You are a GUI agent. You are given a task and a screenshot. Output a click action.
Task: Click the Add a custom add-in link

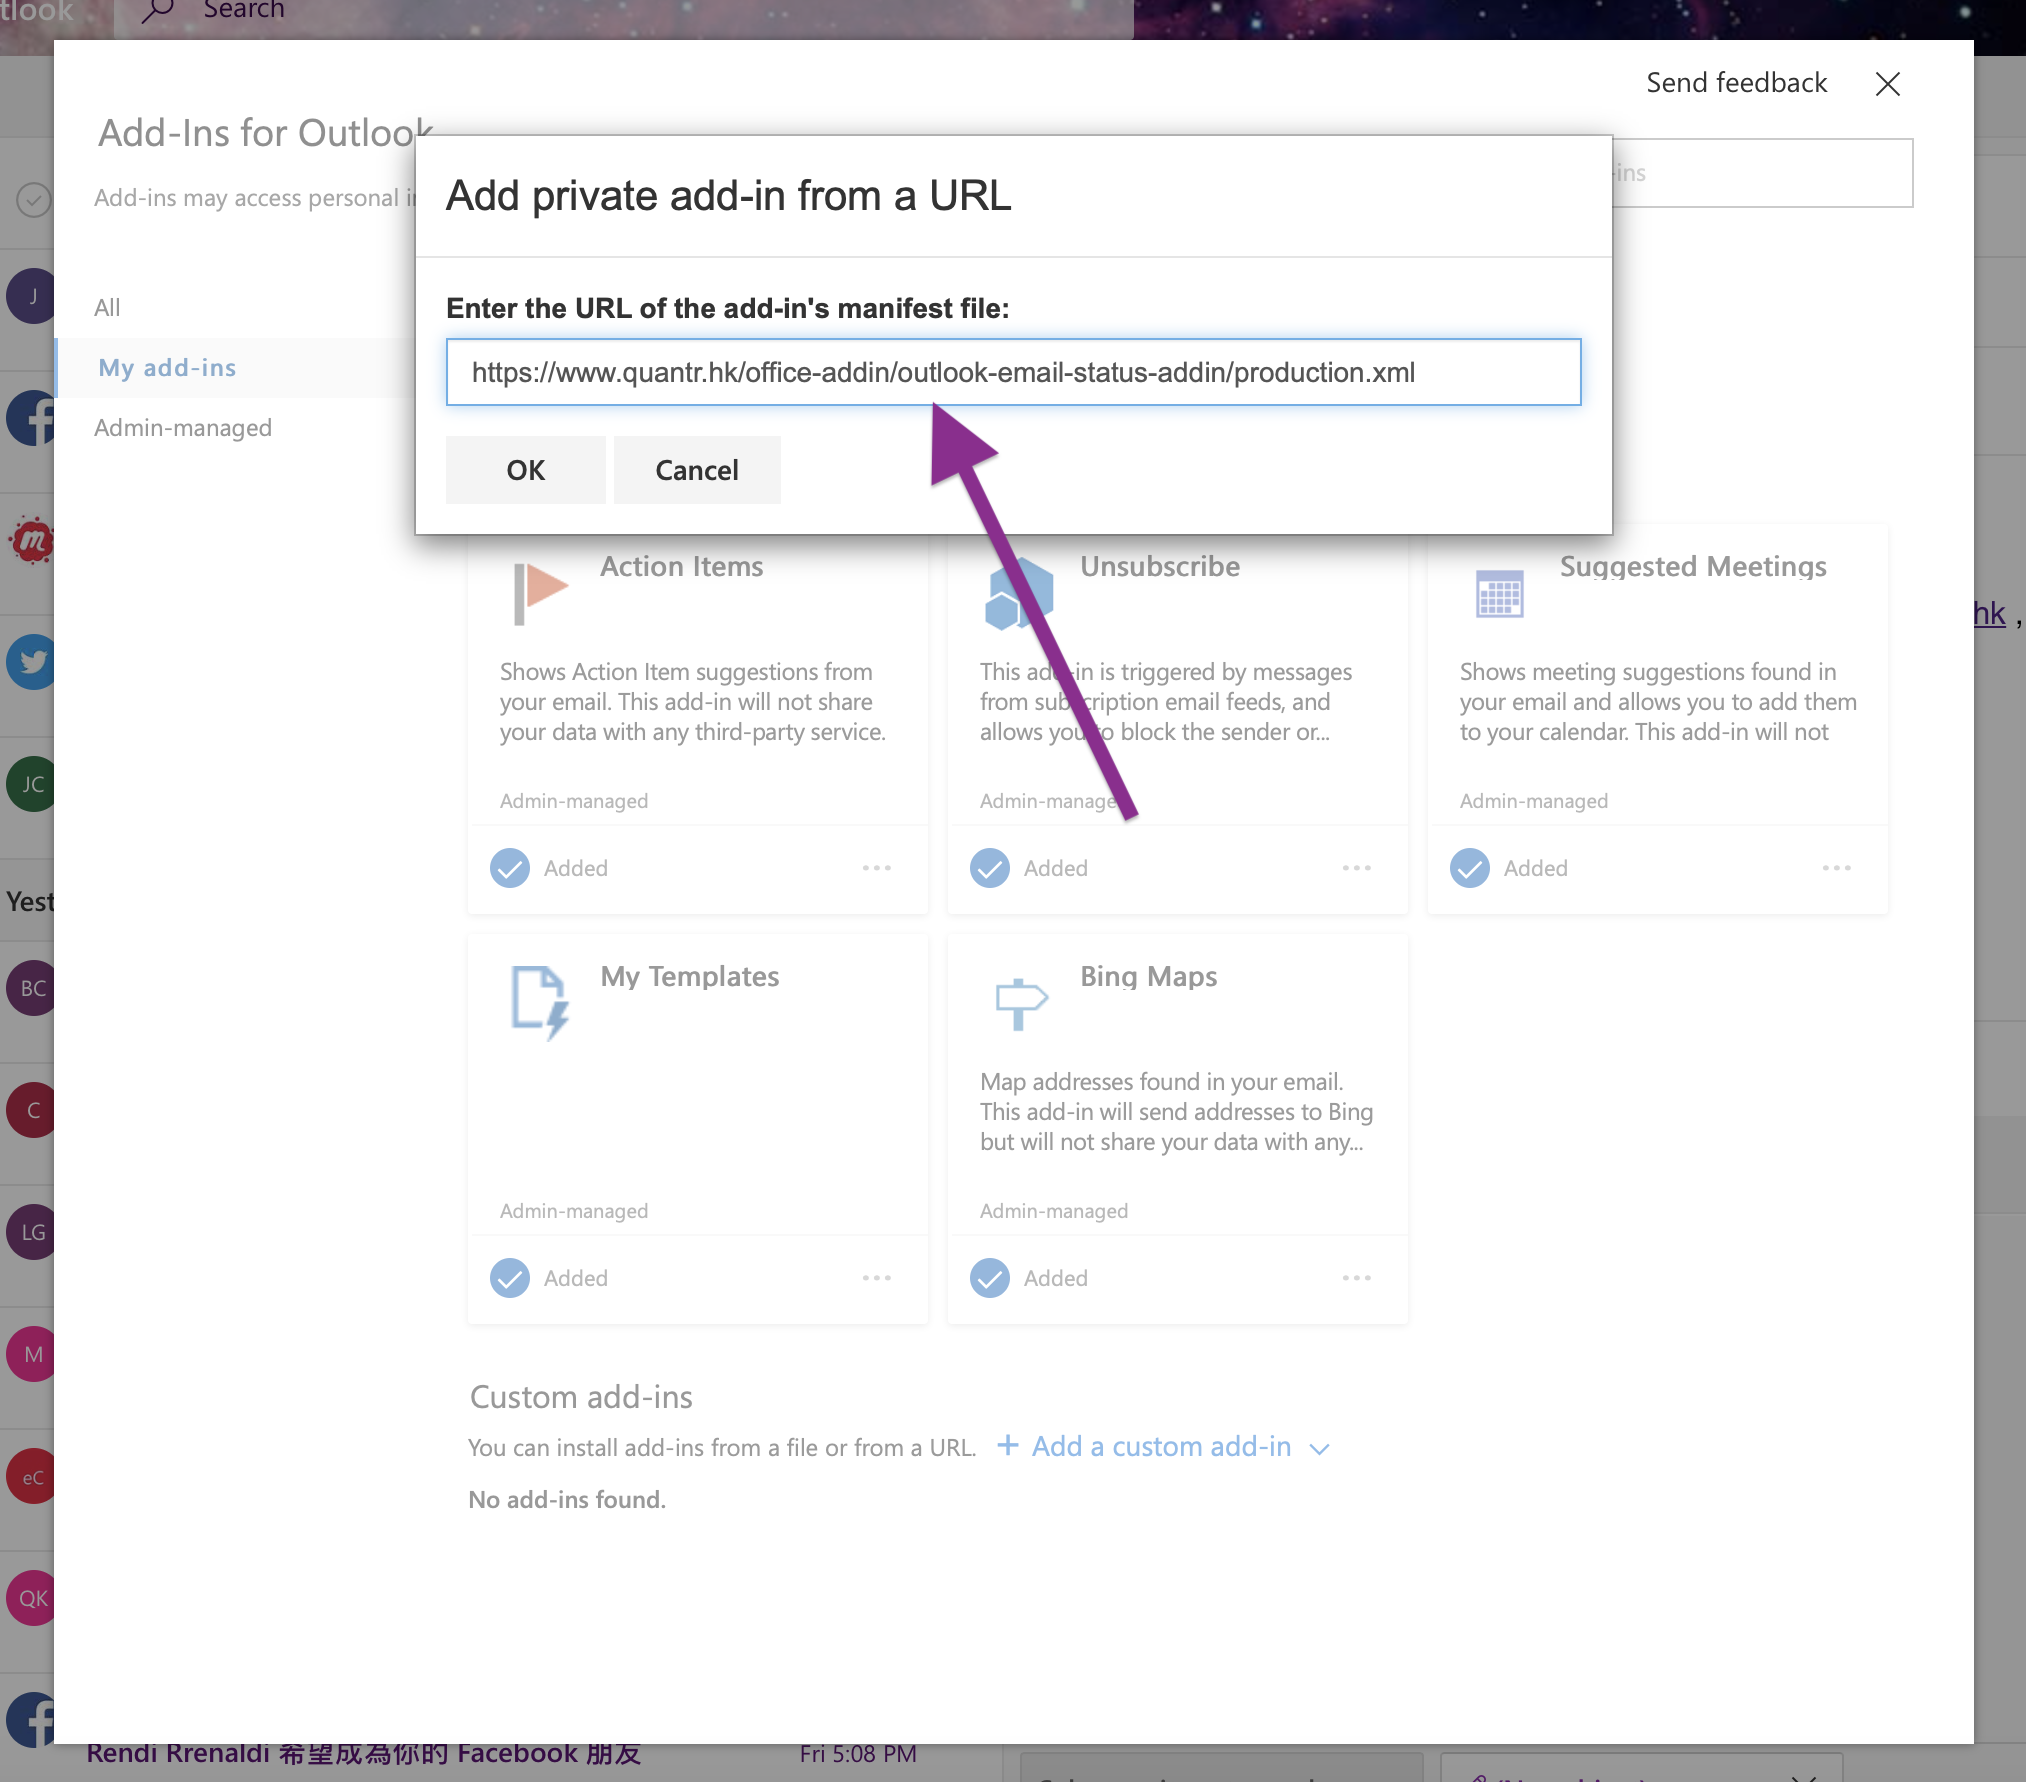1162,1447
